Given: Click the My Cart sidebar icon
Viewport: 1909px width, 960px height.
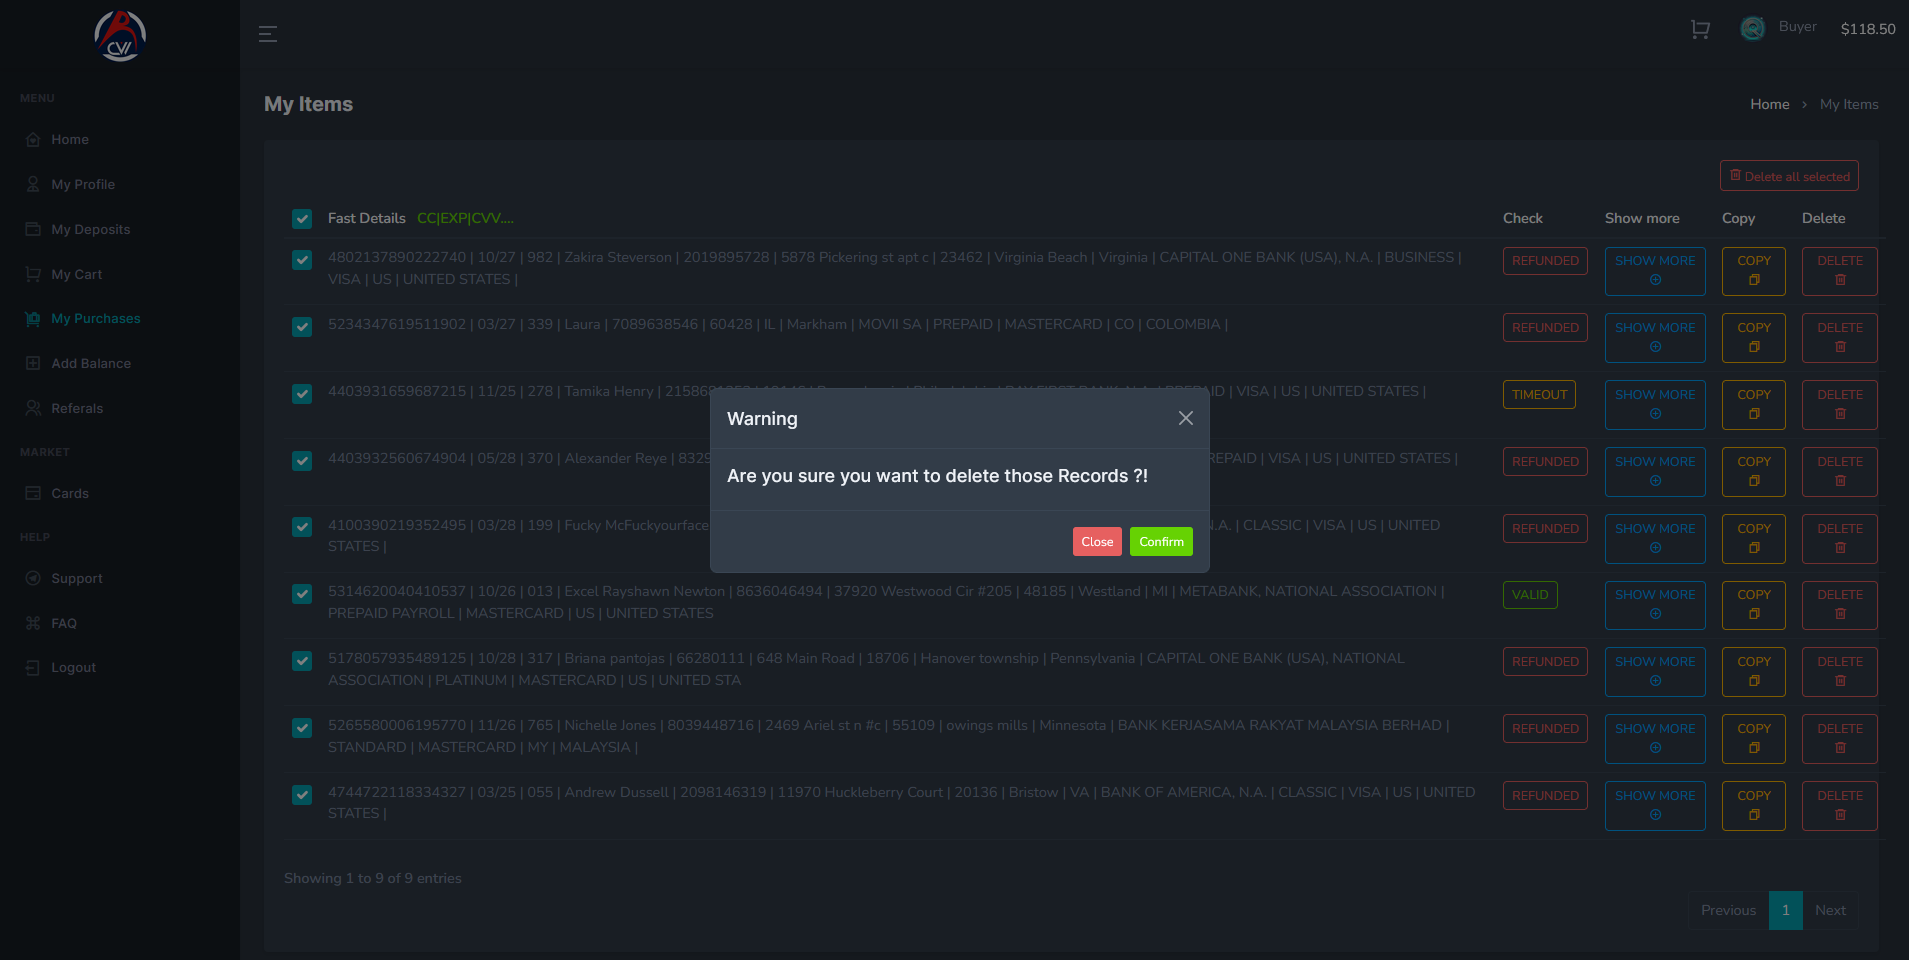Looking at the screenshot, I should pyautogui.click(x=33, y=274).
